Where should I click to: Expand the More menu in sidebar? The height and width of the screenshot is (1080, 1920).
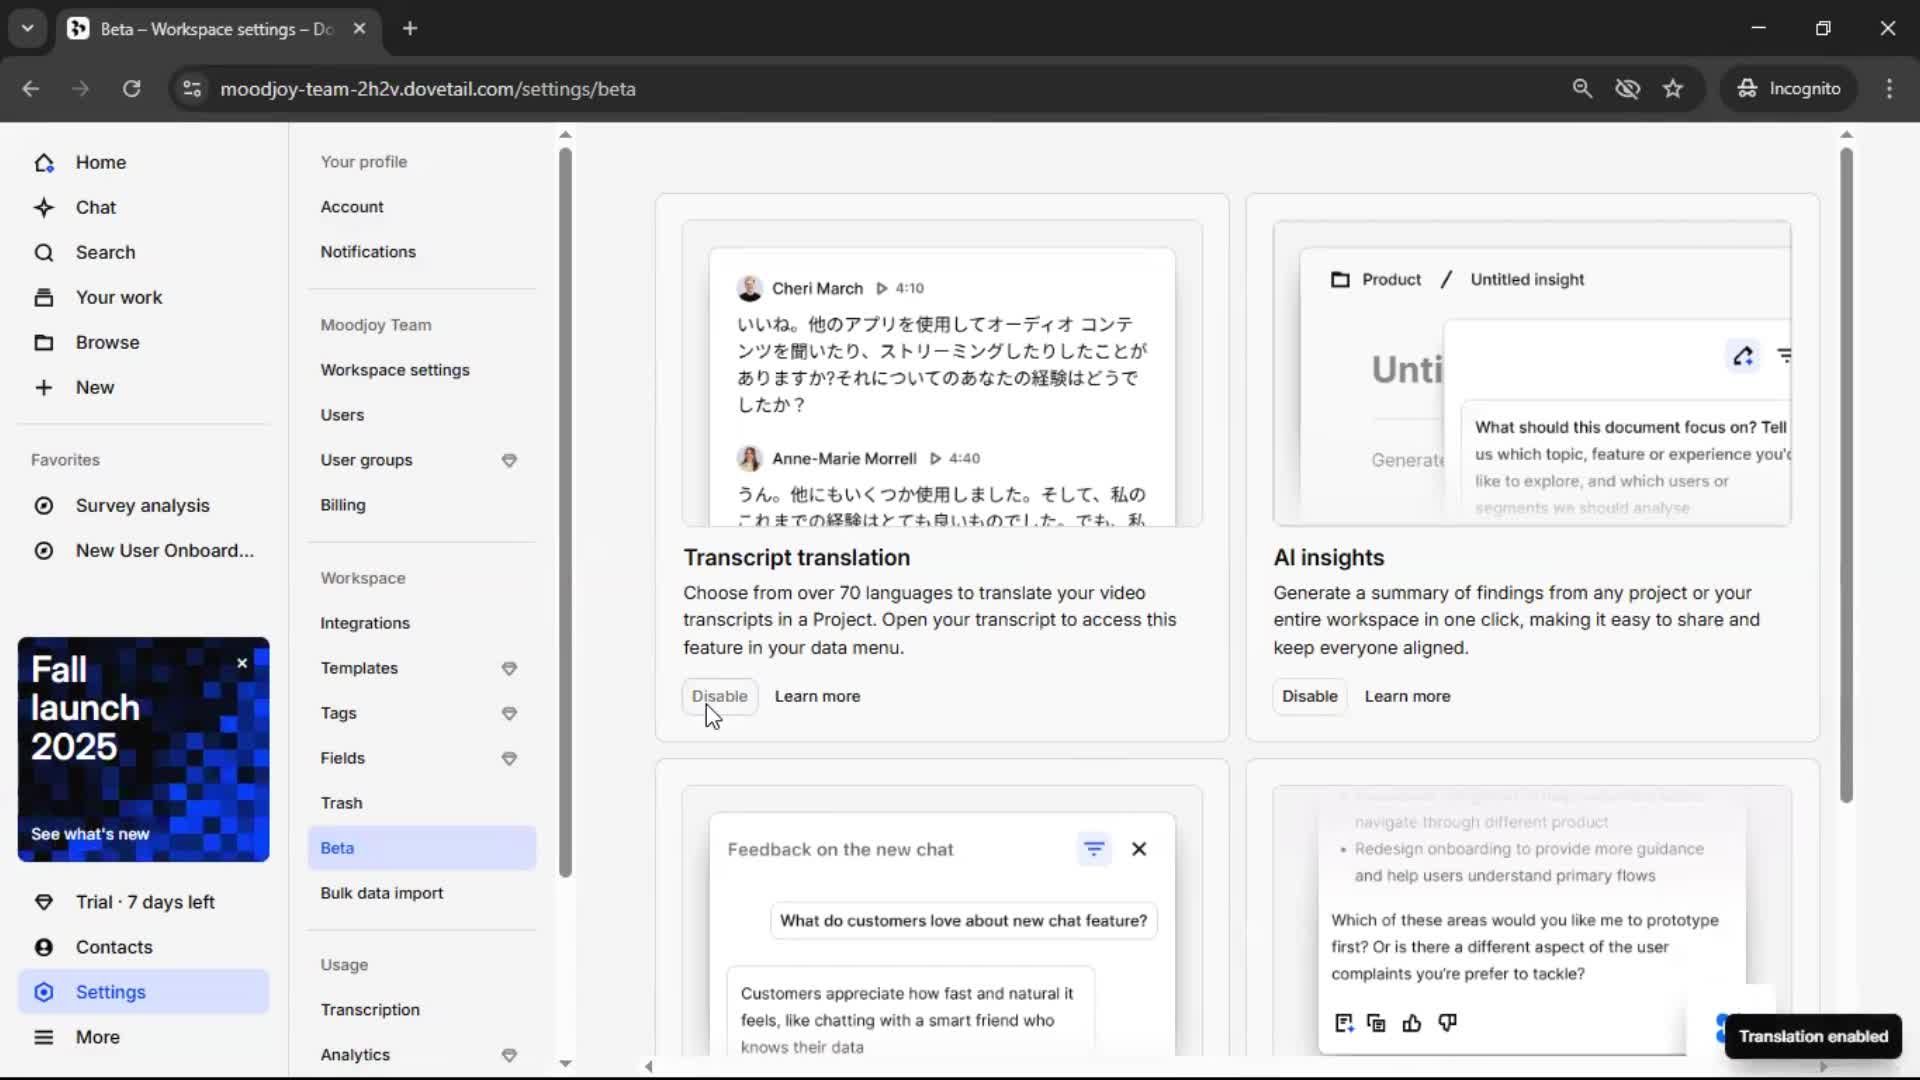tap(97, 1037)
